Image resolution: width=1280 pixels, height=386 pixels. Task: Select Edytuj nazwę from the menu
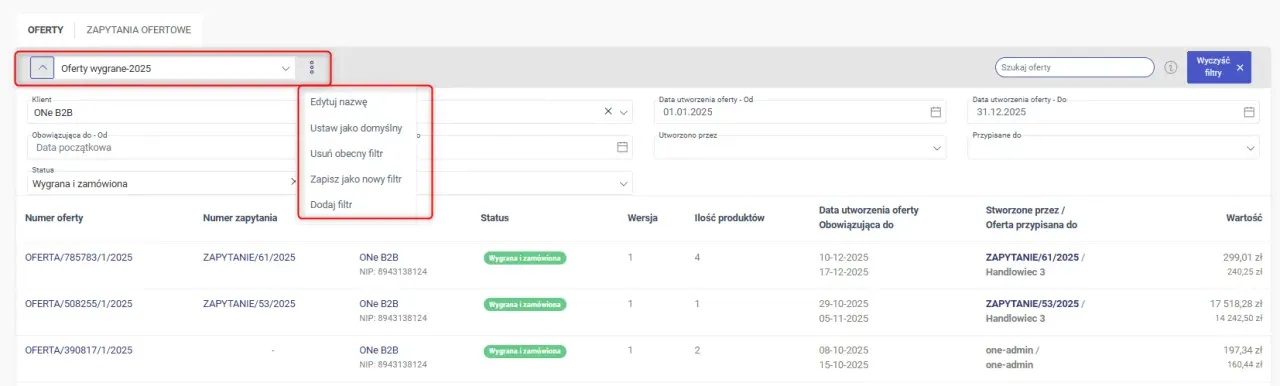tap(339, 102)
